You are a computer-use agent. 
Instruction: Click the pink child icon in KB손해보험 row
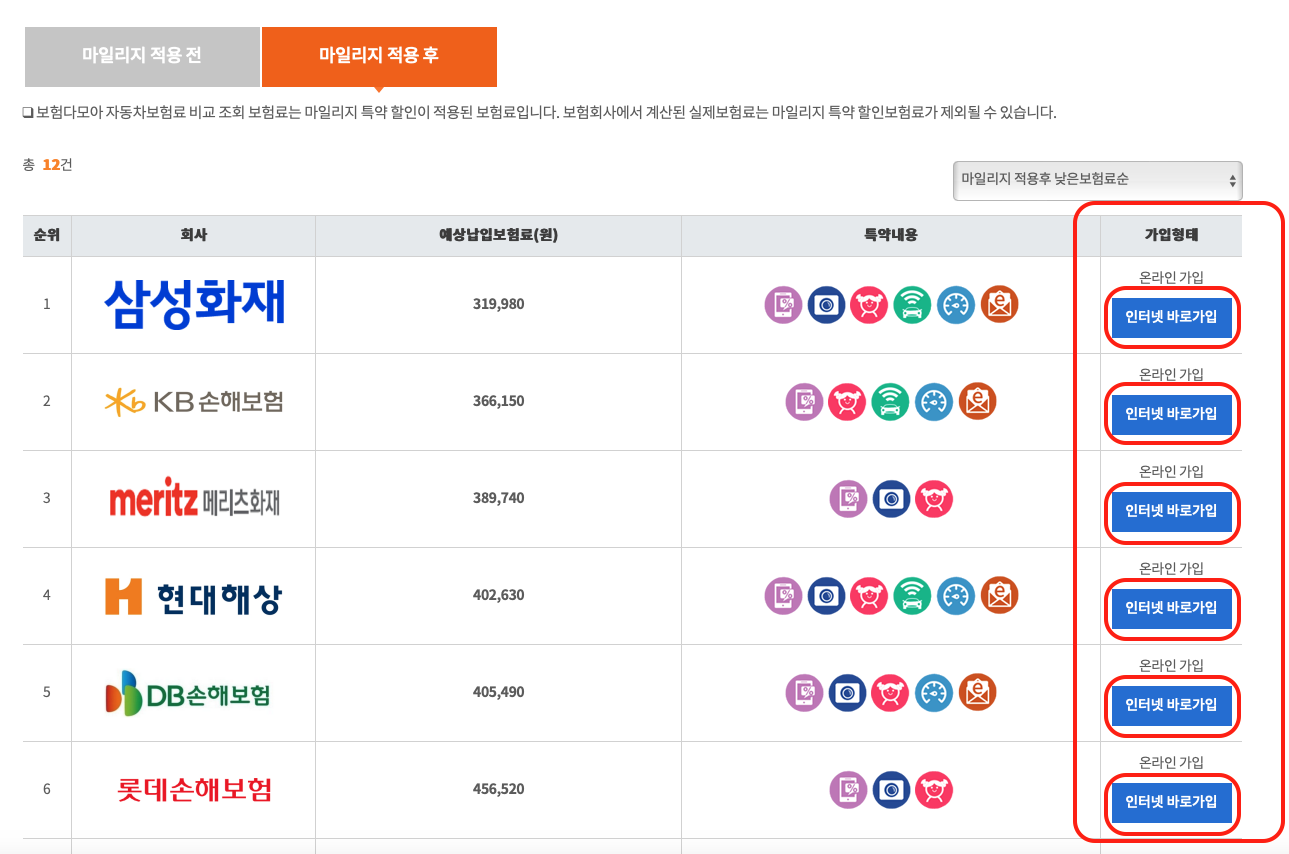point(847,402)
